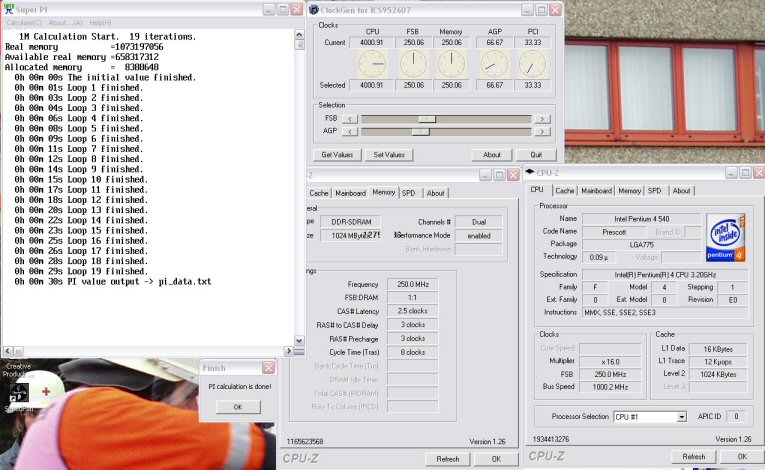Click the Cycle Time (Tras) 8 clocks field

[x=413, y=352]
